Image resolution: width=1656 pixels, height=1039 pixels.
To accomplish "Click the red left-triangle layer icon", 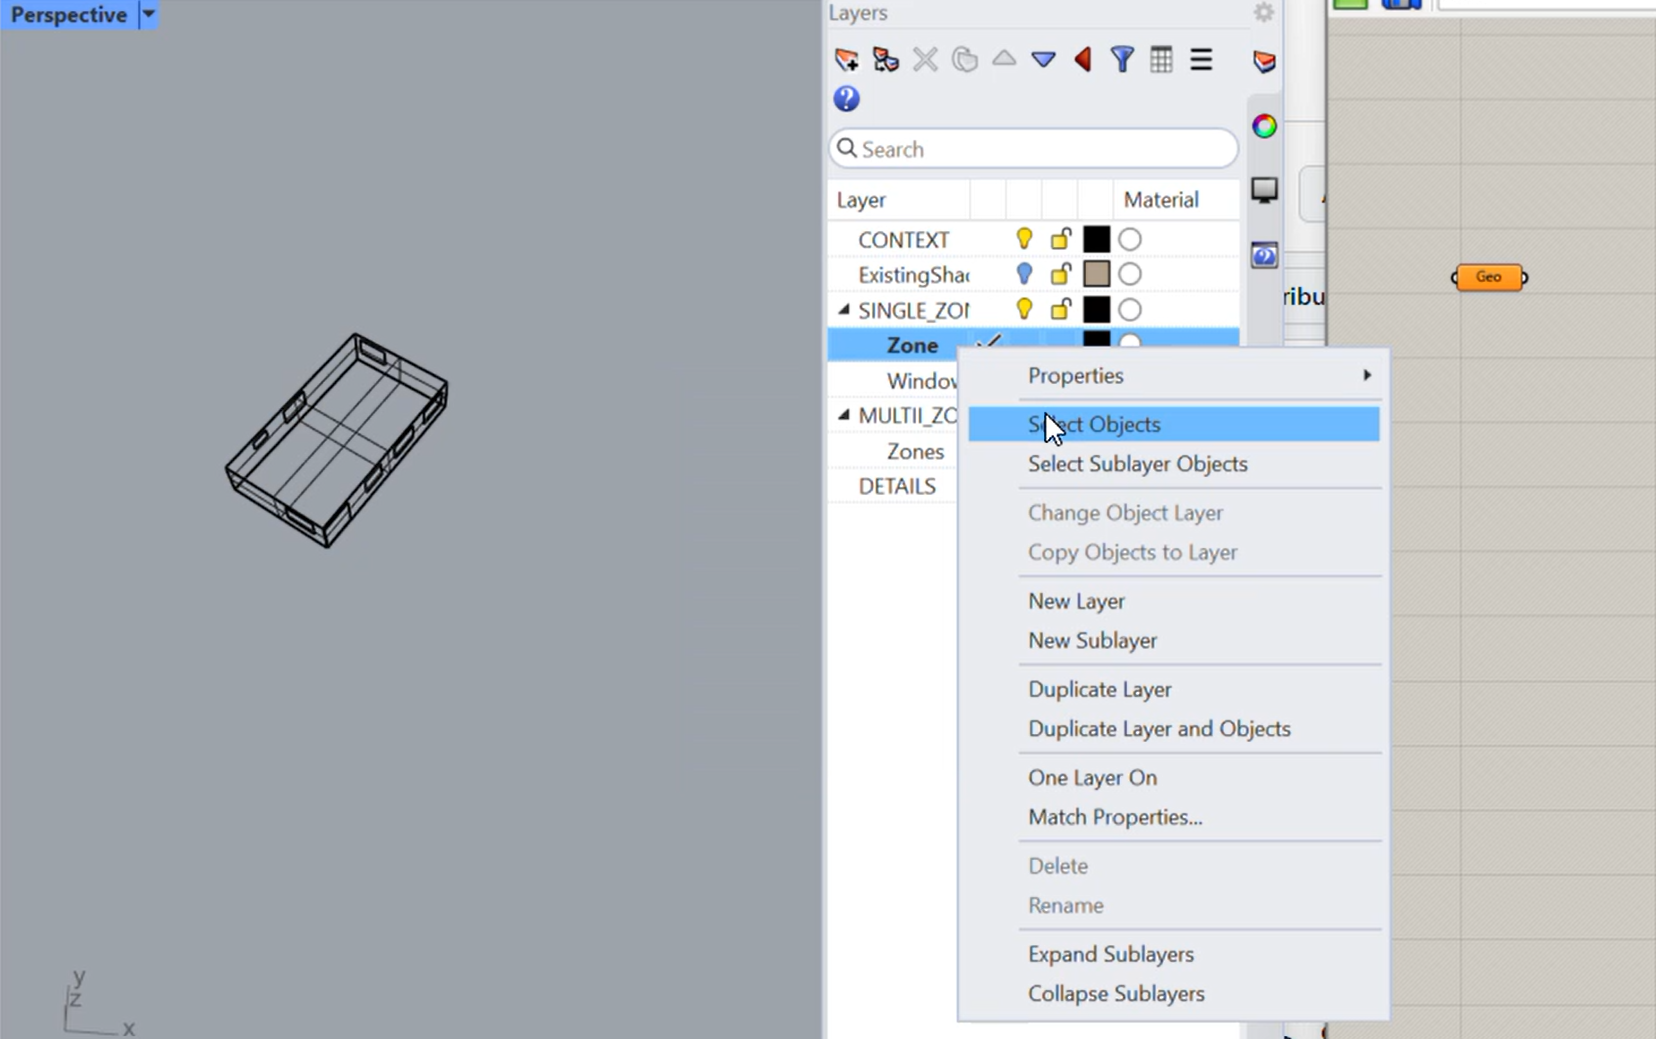I will click(1083, 60).
